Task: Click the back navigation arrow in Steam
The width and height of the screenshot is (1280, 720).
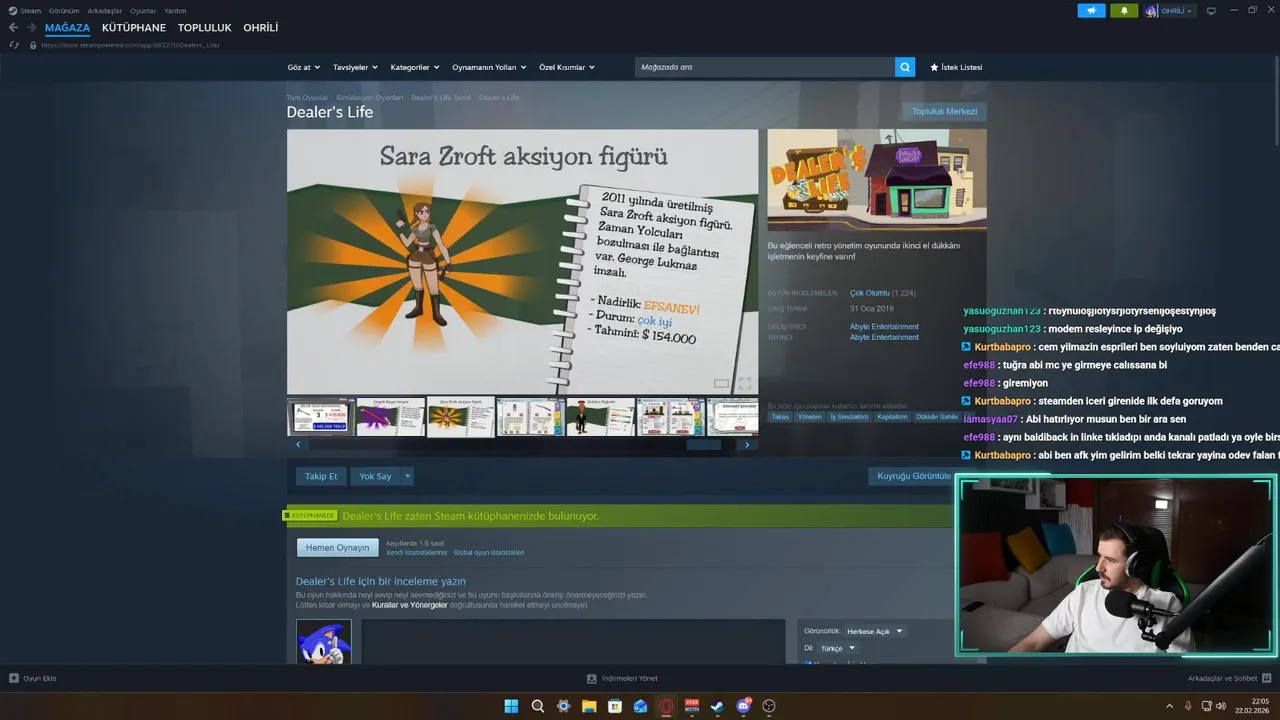Action: (13, 28)
